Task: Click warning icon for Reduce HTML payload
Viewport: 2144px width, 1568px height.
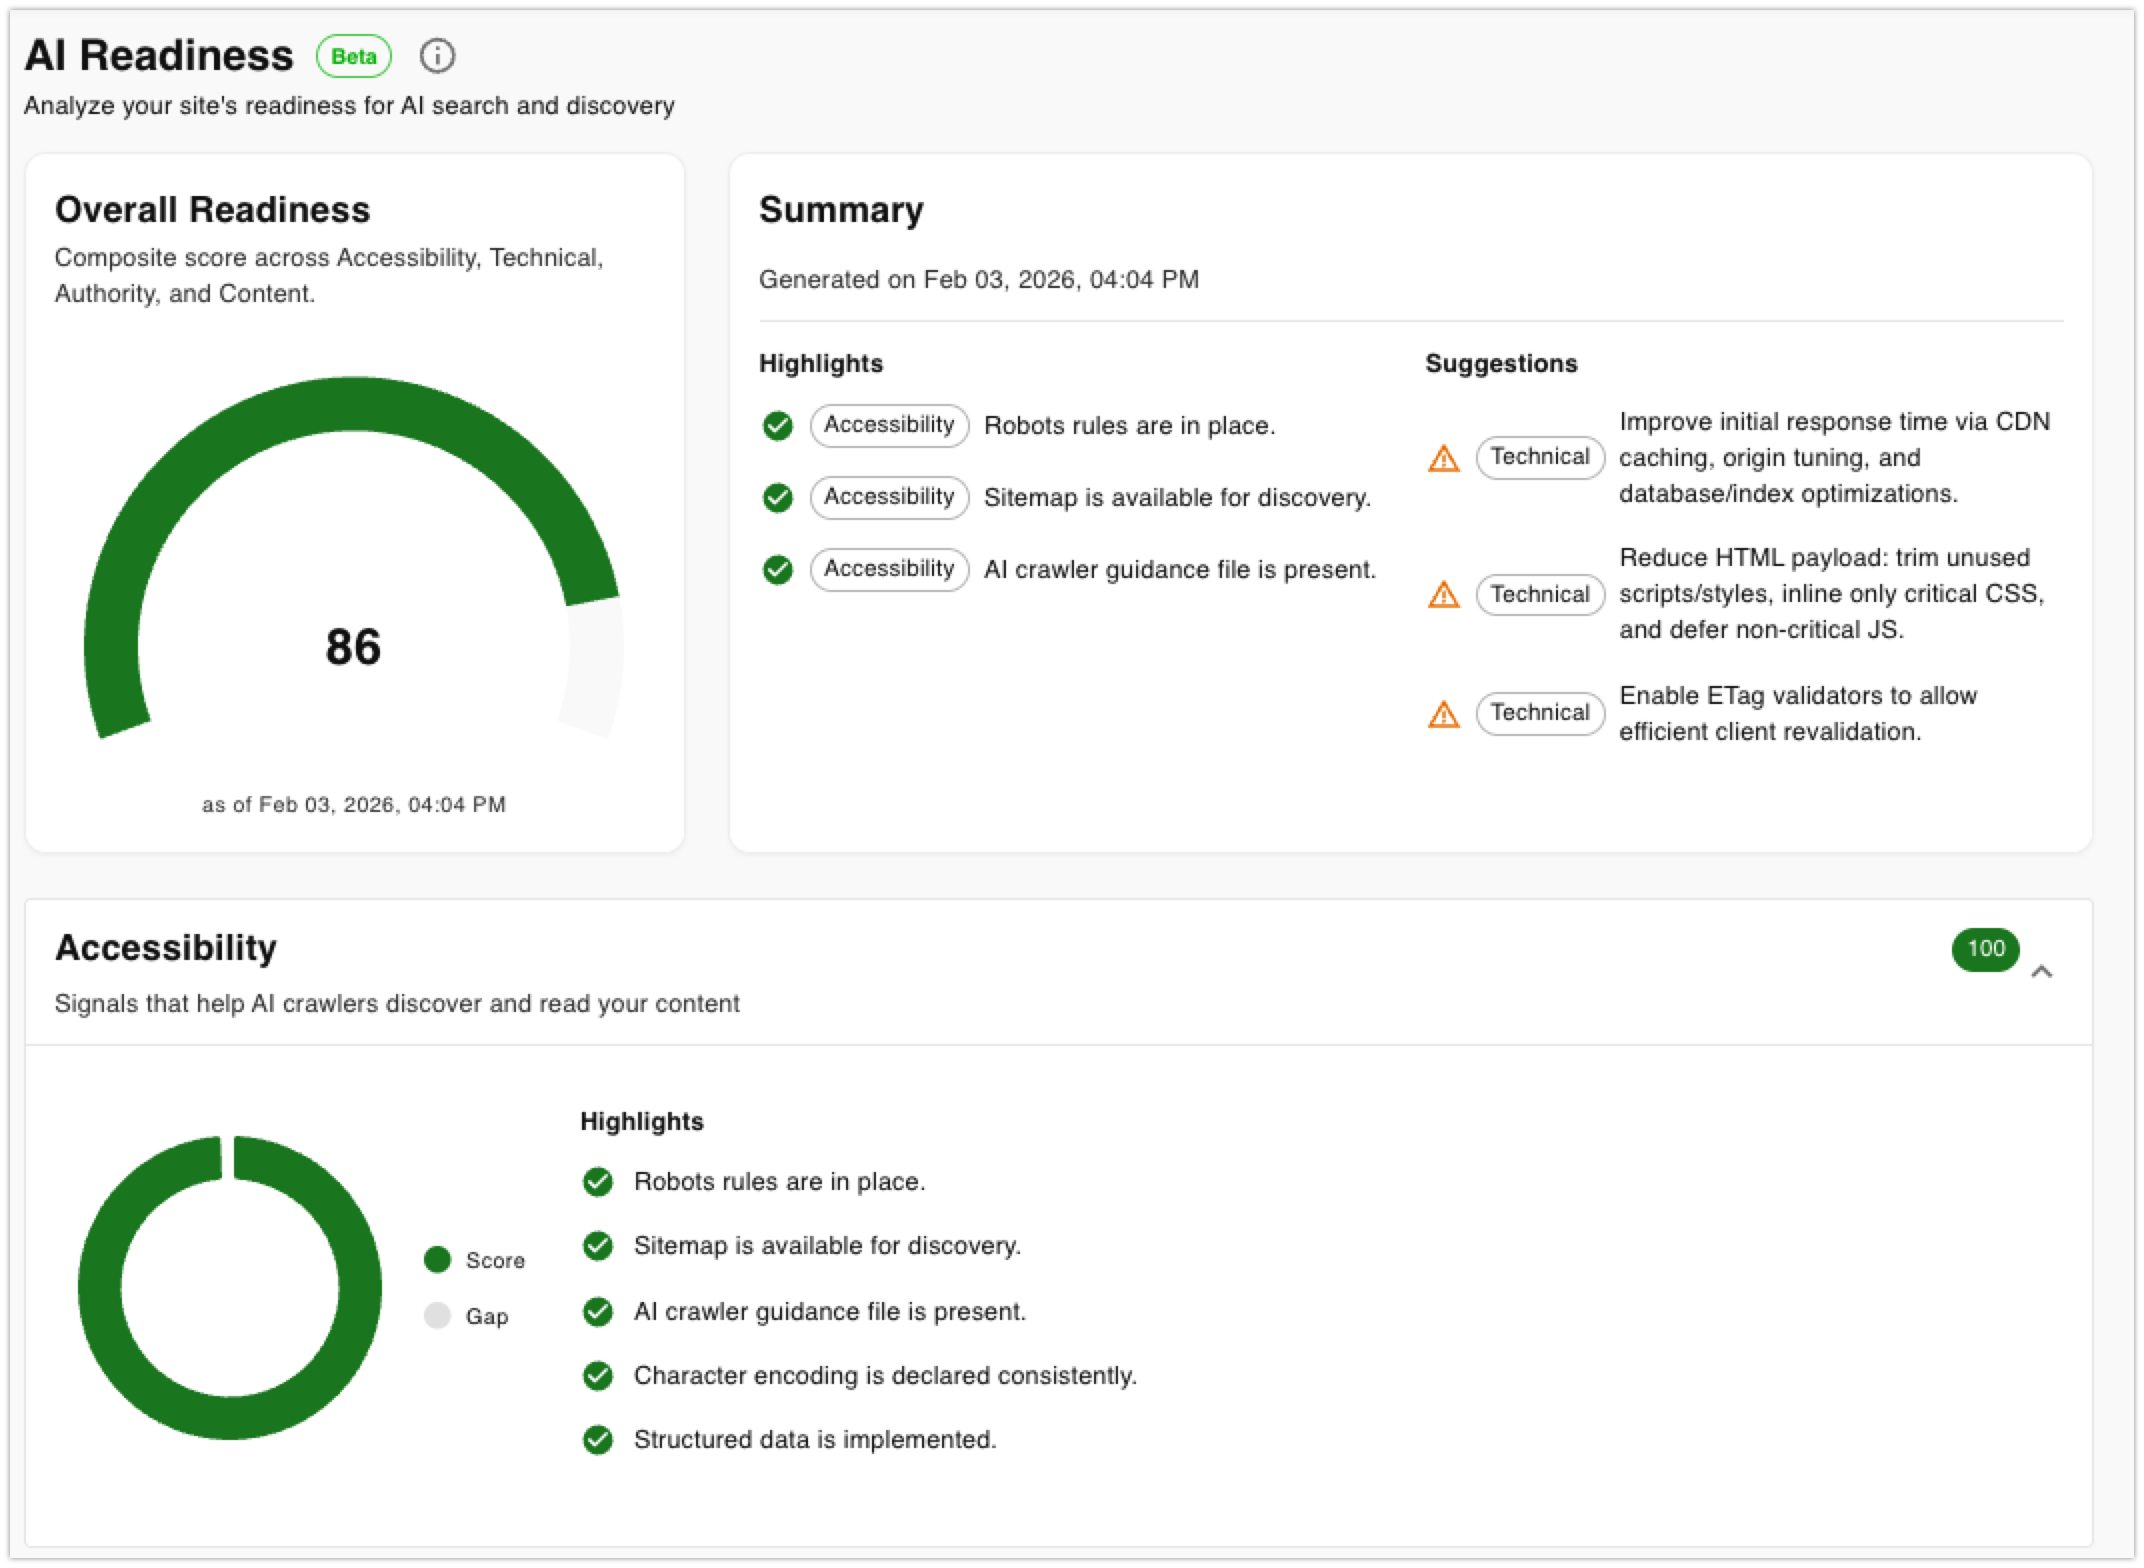Action: tap(1443, 595)
